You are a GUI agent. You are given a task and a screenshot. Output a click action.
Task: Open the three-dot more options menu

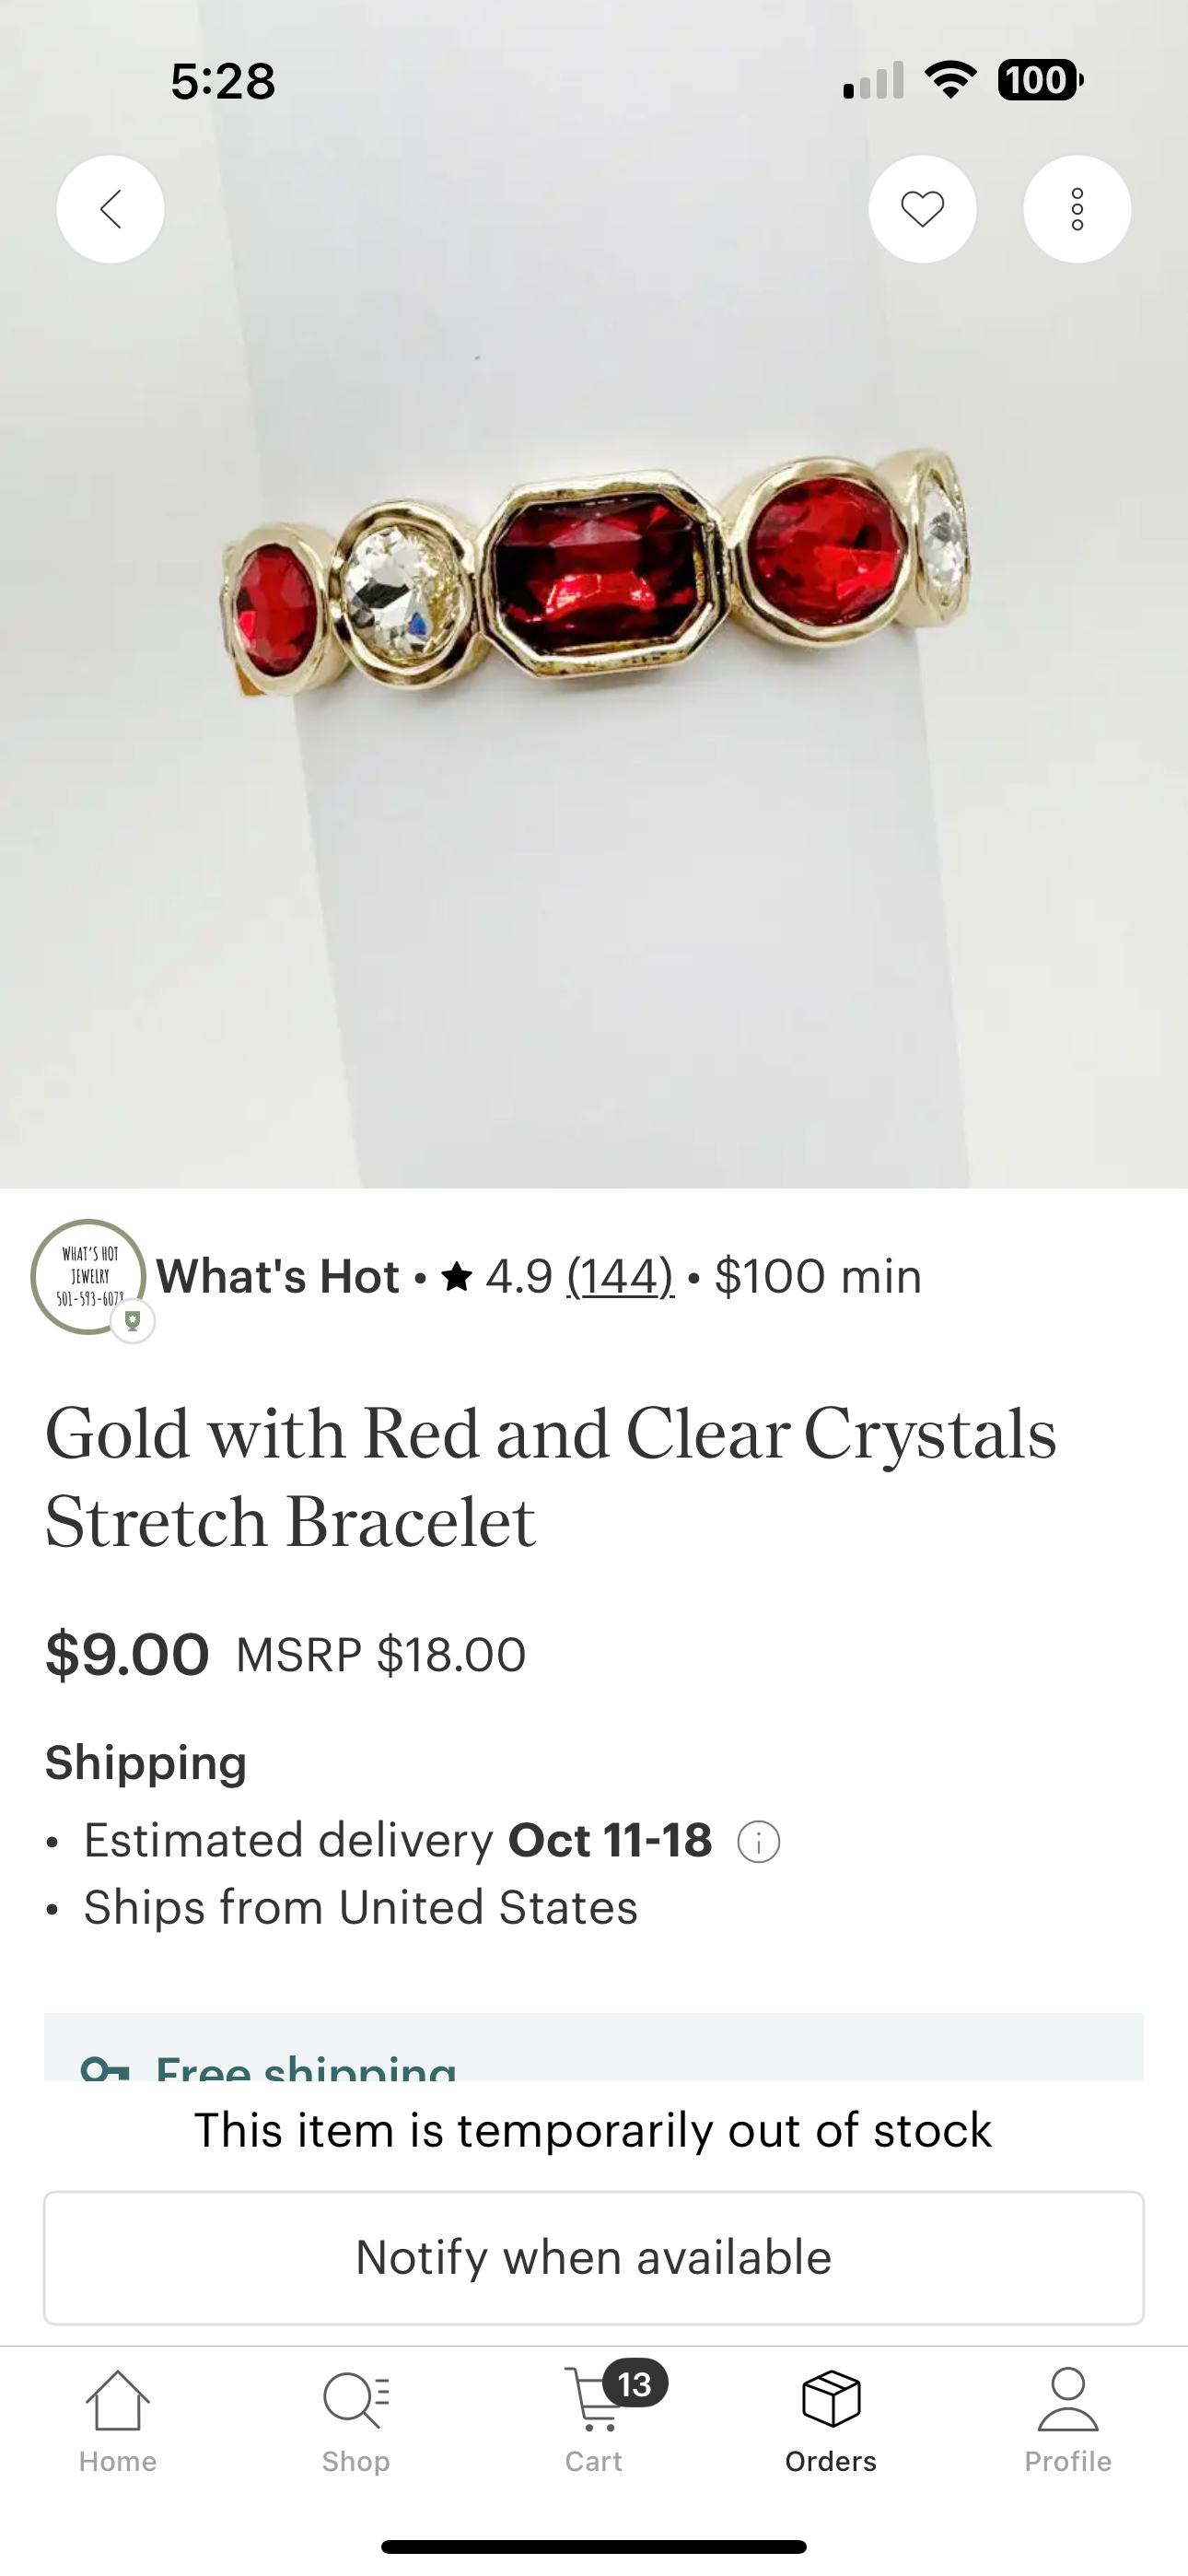1077,209
